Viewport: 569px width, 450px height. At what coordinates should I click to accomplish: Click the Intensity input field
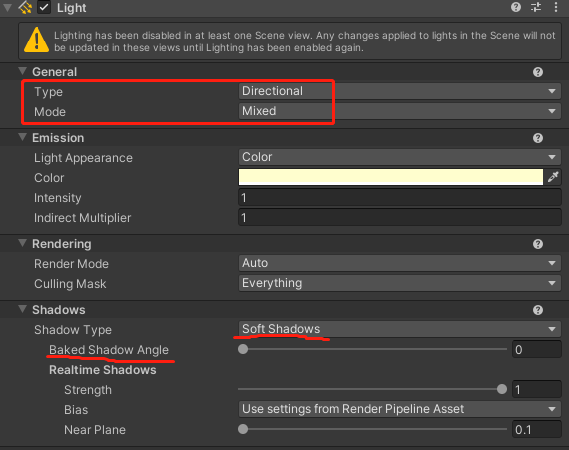tap(400, 198)
